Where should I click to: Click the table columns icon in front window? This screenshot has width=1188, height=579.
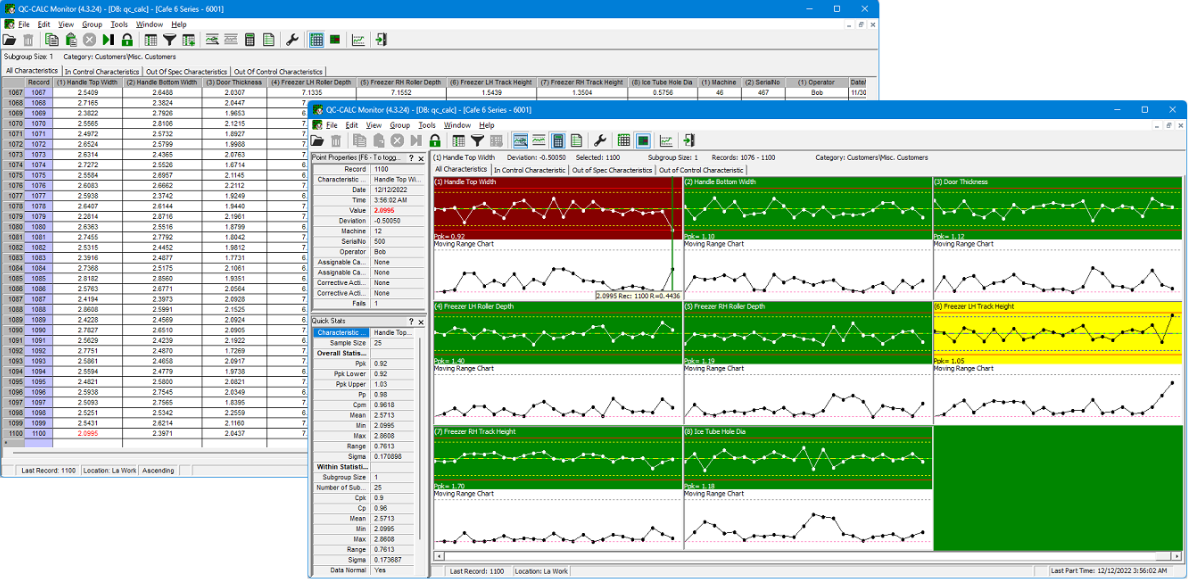458,140
